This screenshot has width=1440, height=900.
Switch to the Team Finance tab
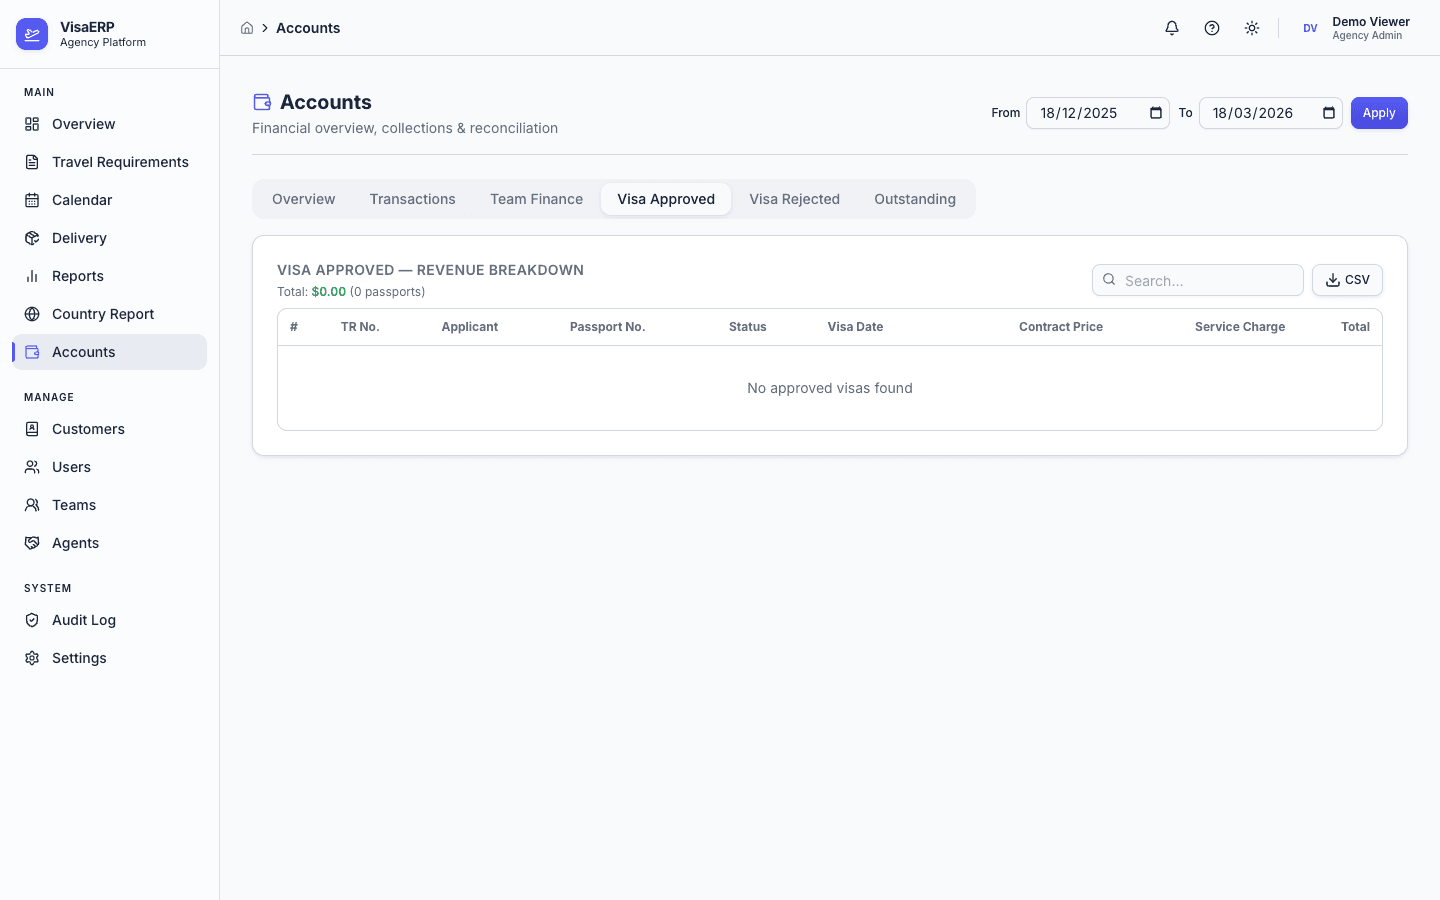pos(536,199)
